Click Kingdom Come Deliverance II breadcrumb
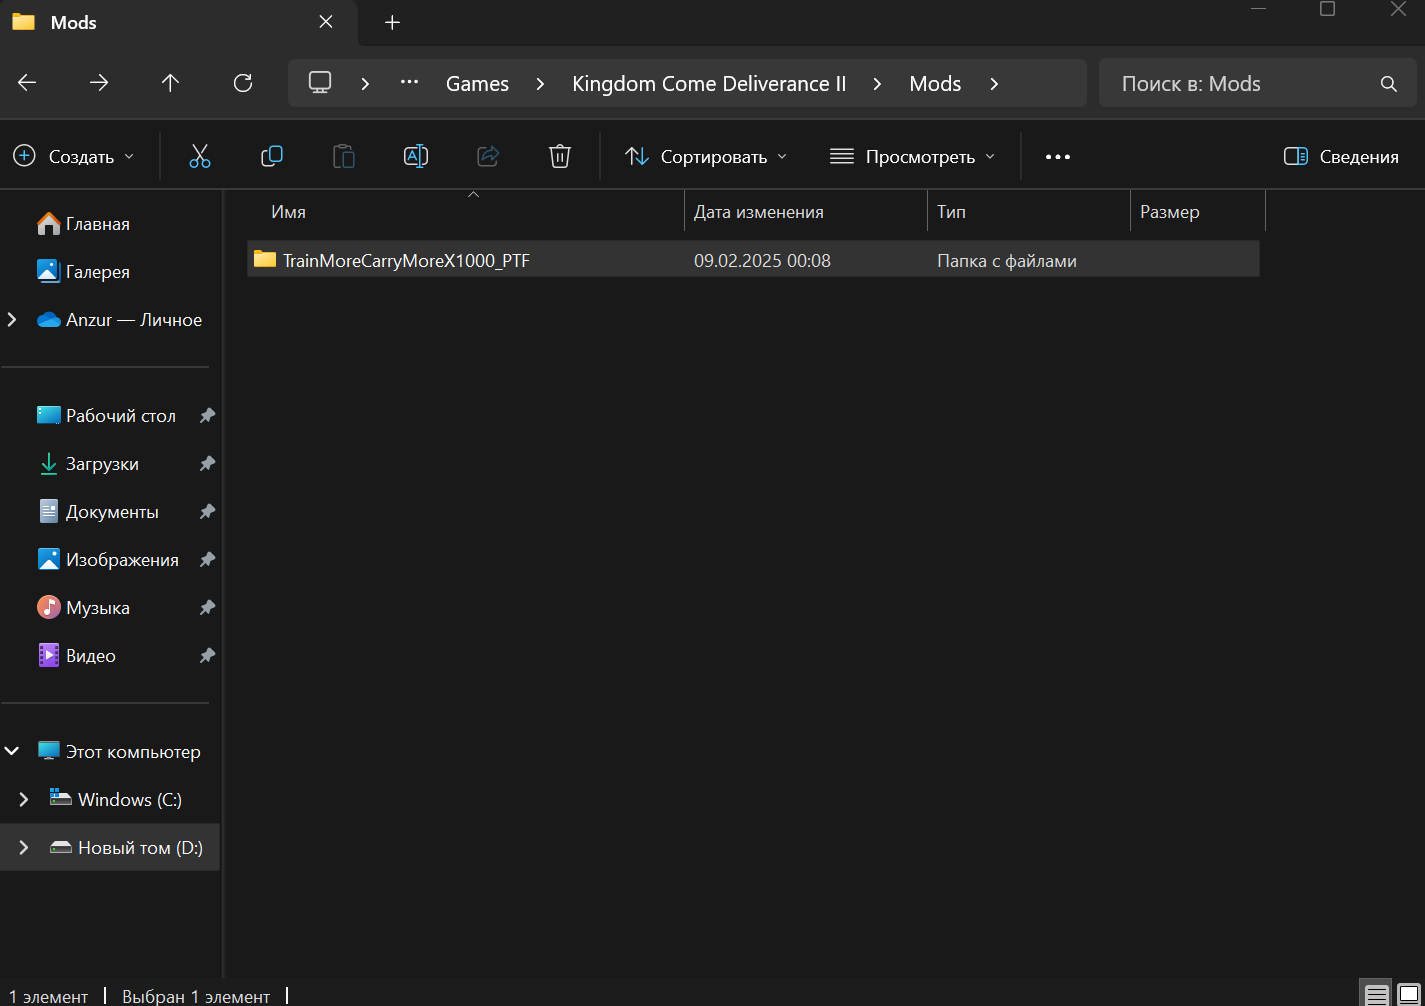 coord(708,83)
